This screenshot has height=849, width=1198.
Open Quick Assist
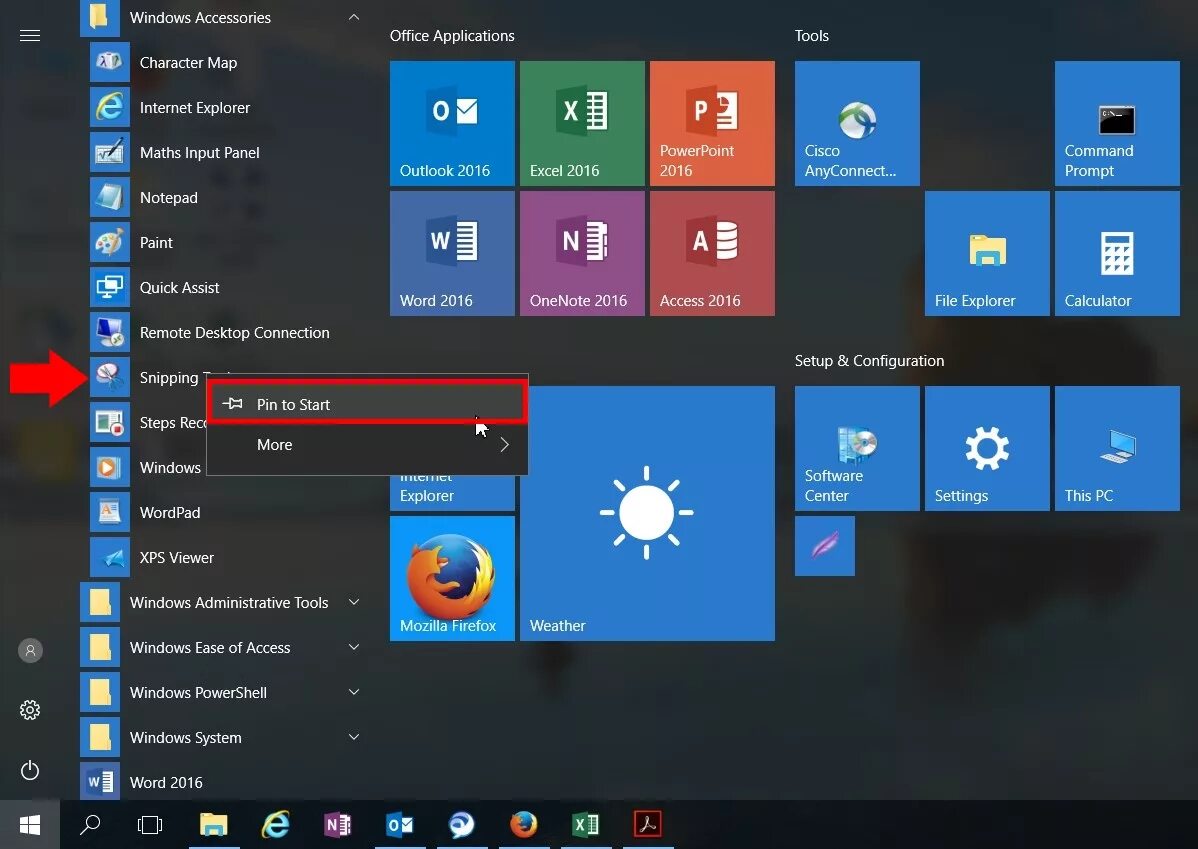pos(222,288)
